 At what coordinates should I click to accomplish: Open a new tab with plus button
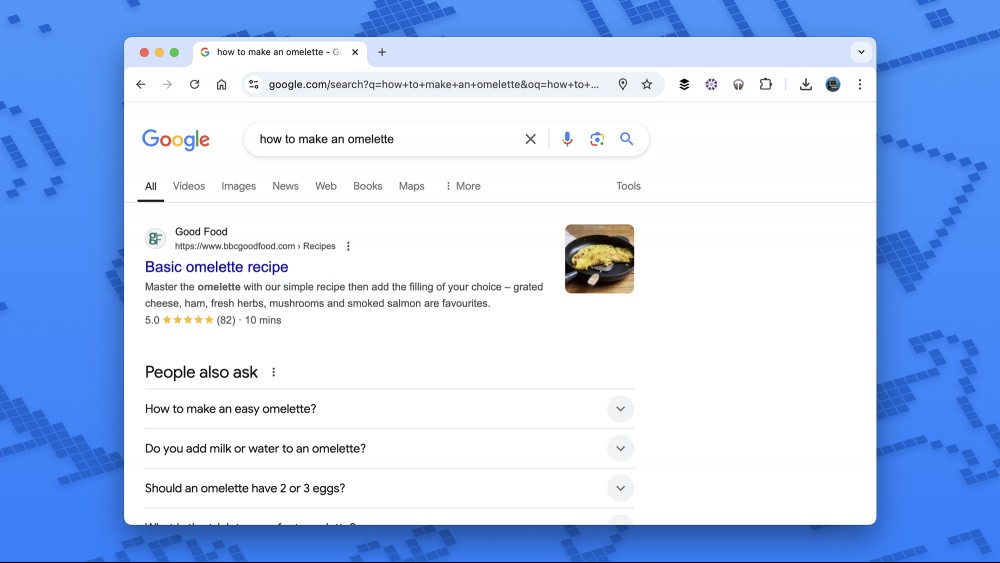click(382, 52)
